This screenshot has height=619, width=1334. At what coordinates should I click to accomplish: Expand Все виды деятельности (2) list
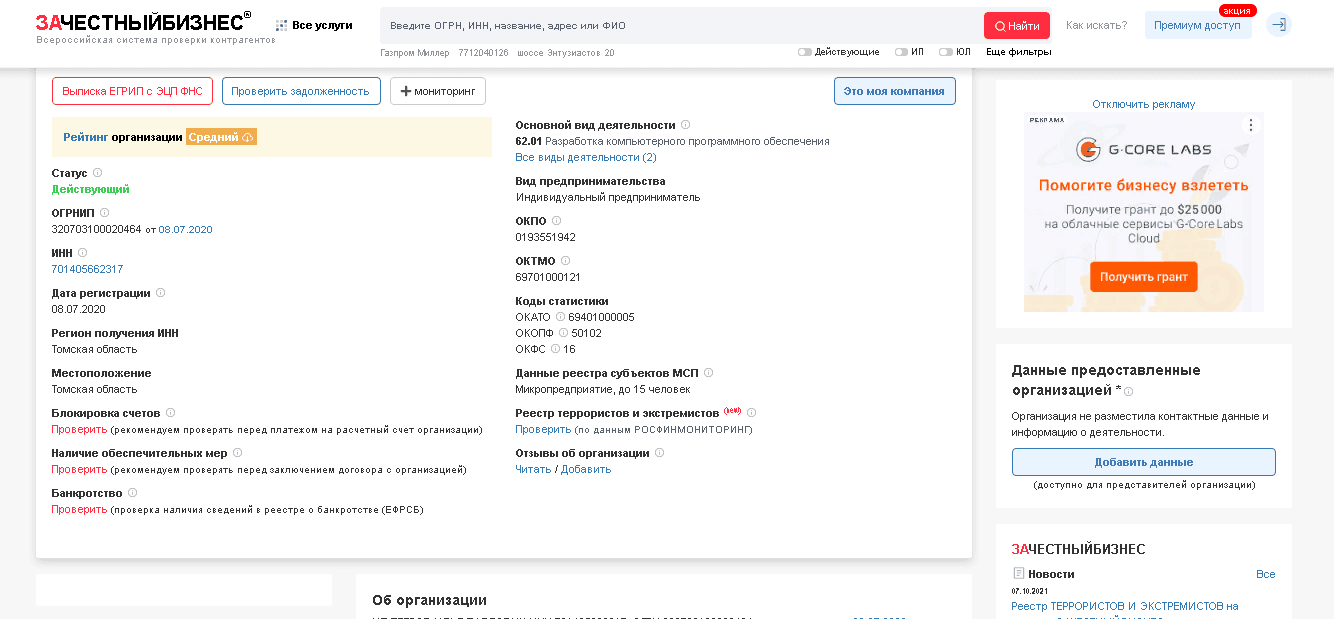(x=585, y=157)
